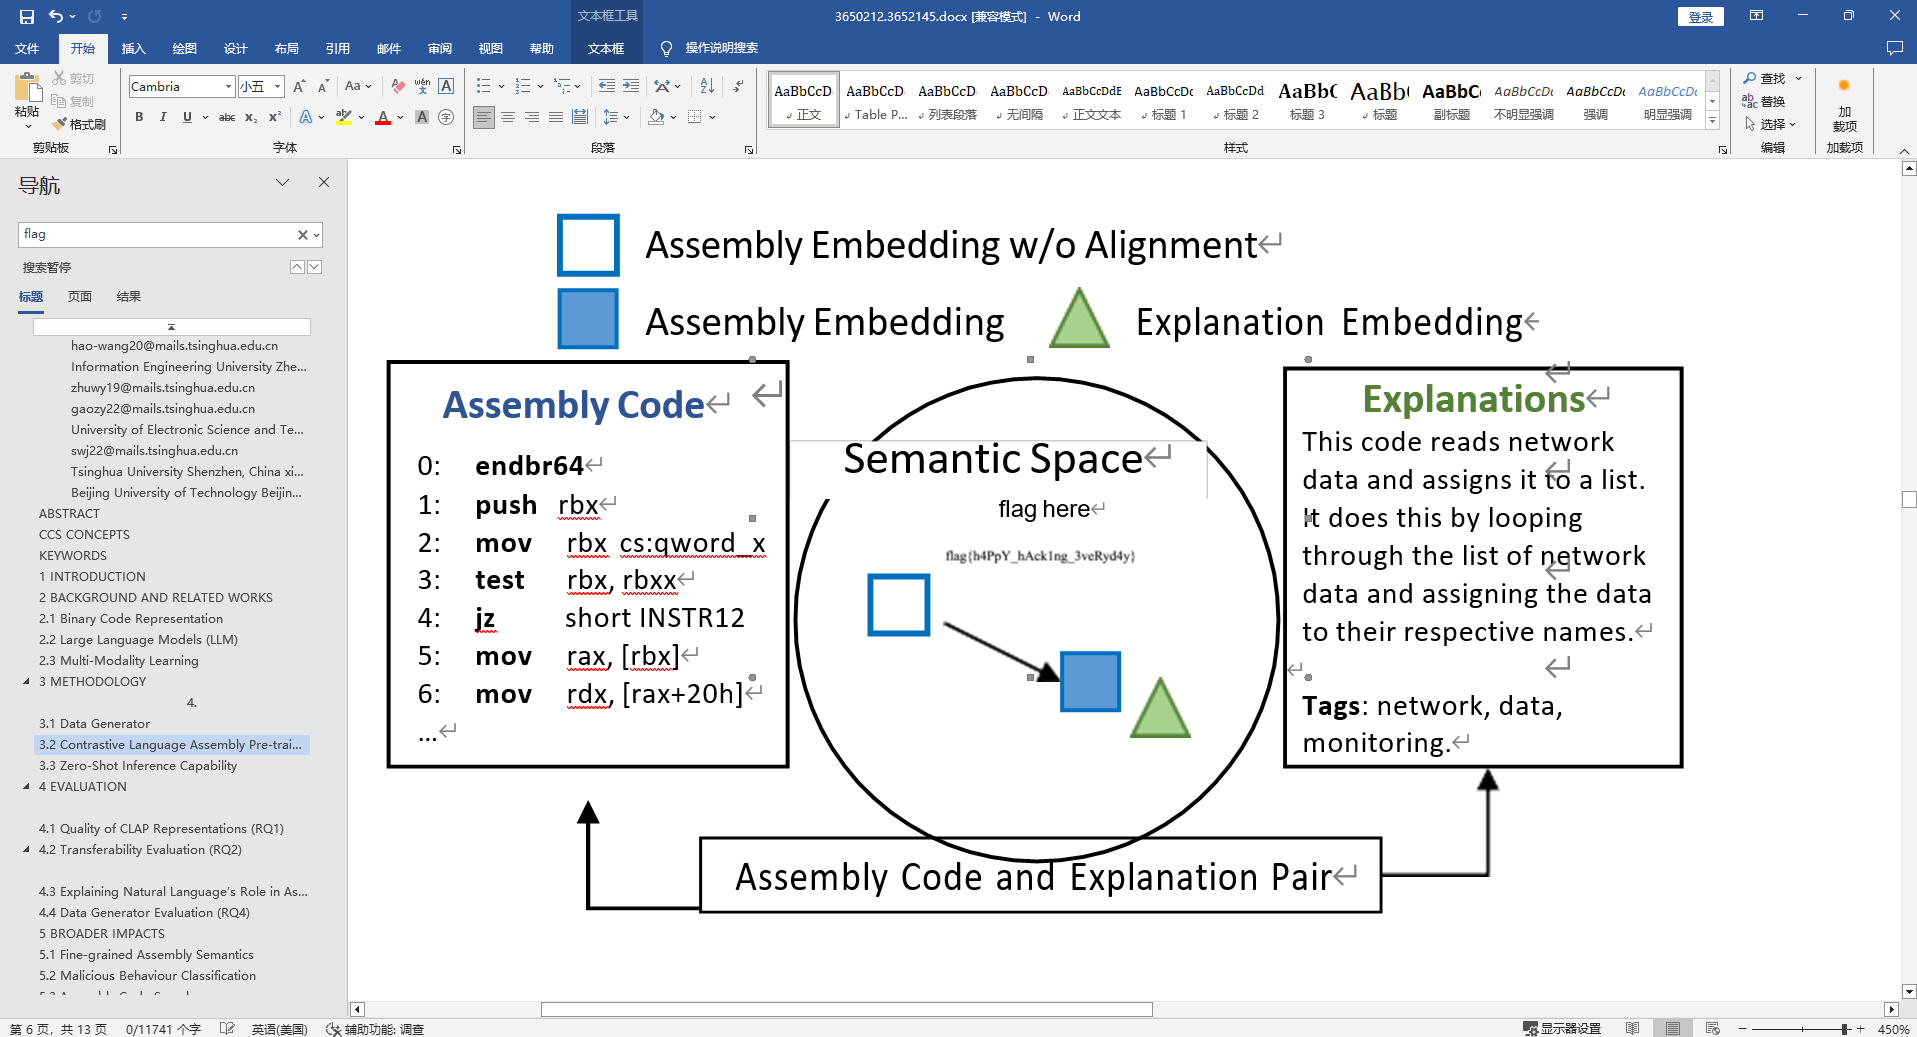This screenshot has width=1917, height=1037.
Task: Open the ribbon display options icon
Action: [1756, 16]
